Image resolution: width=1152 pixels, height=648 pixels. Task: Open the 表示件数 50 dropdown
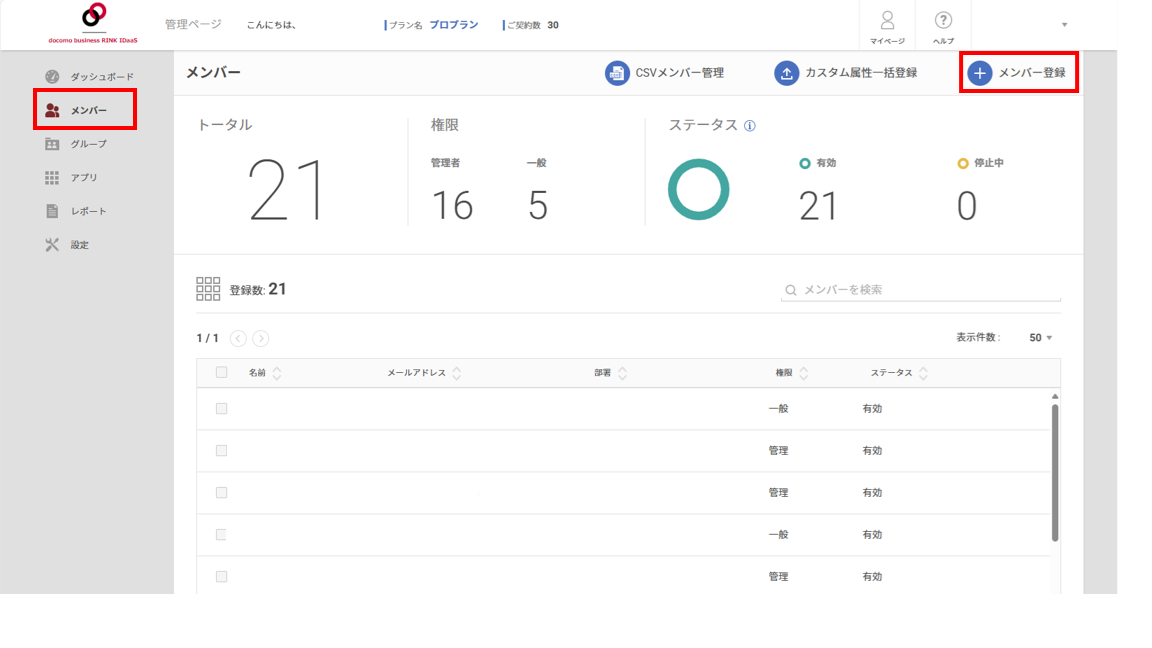click(1041, 338)
